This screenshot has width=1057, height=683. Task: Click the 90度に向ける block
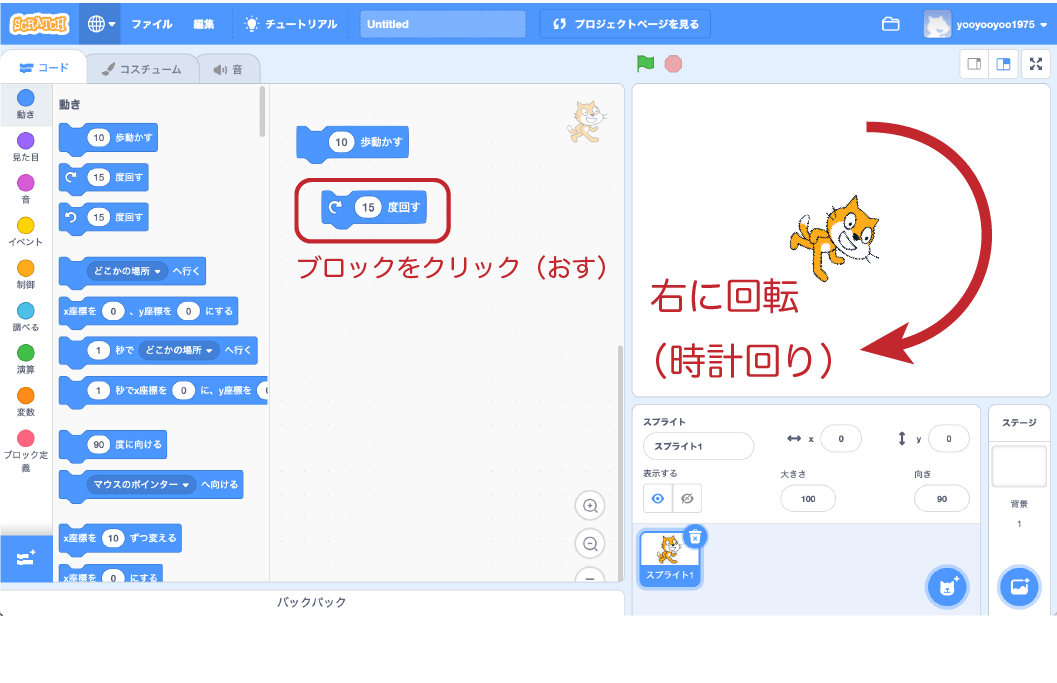113,445
